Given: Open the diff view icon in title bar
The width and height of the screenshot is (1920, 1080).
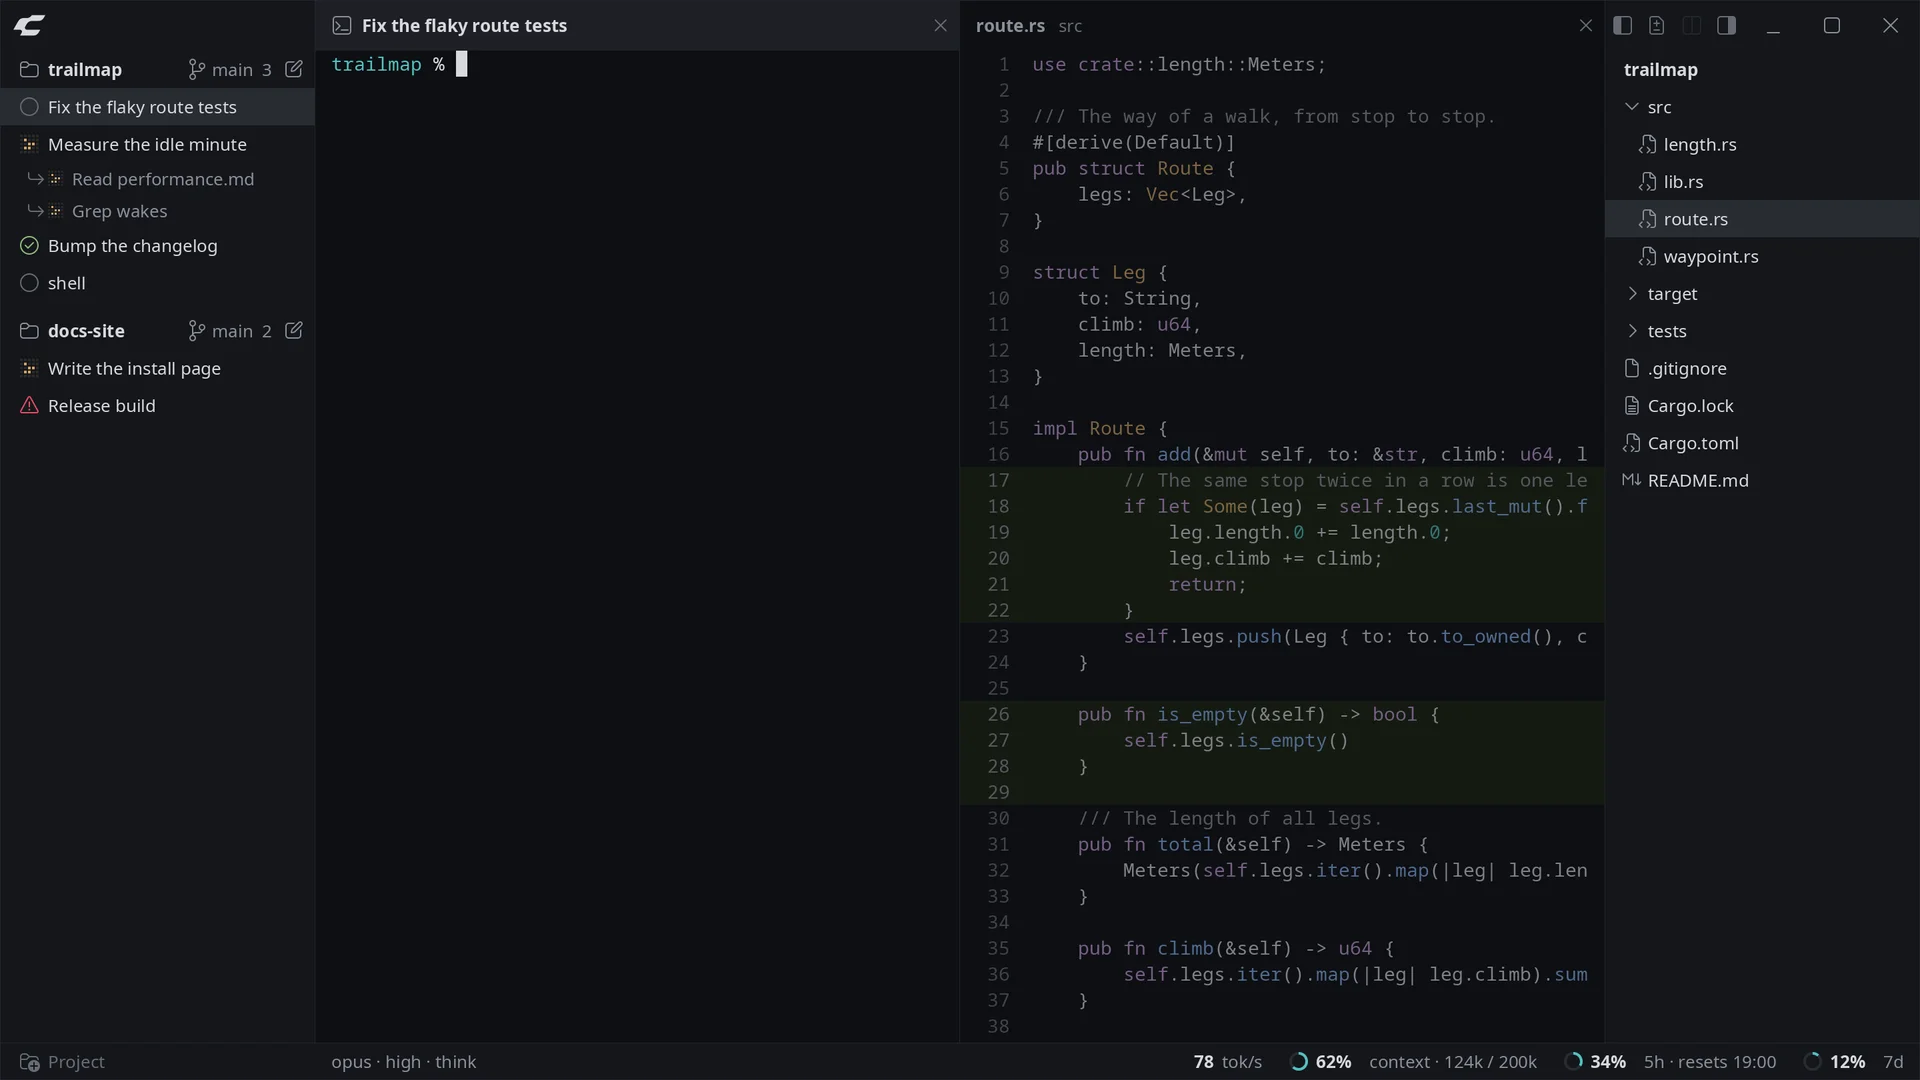Looking at the screenshot, I should point(1657,26).
